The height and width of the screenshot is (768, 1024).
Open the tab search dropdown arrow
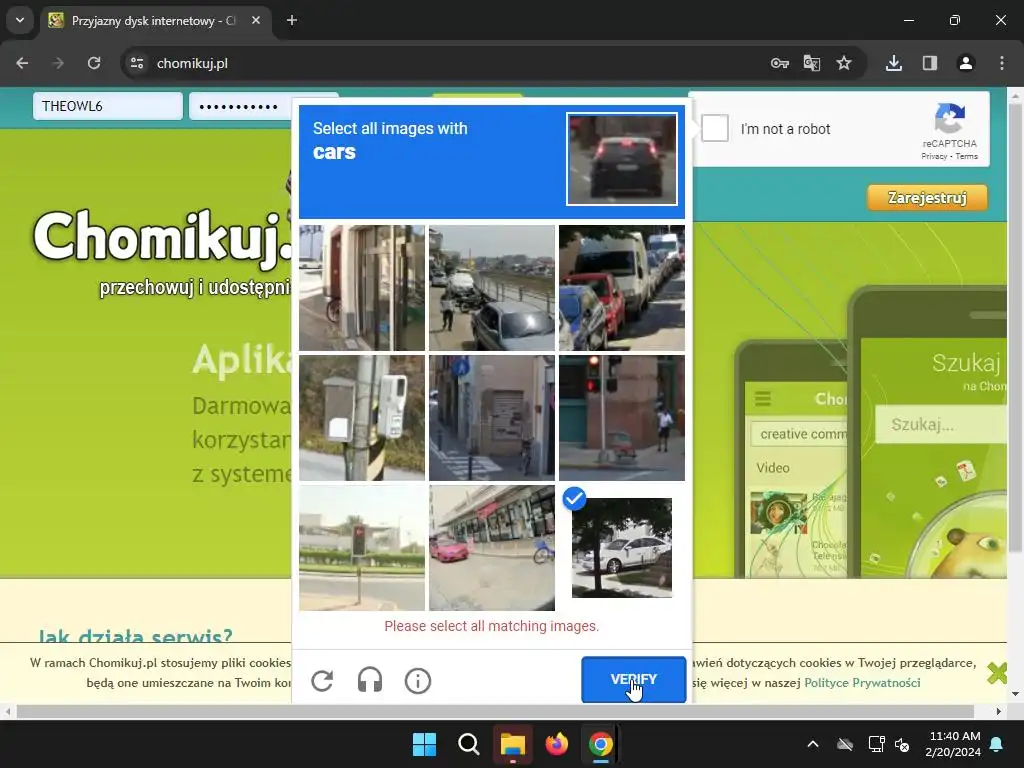(x=20, y=20)
